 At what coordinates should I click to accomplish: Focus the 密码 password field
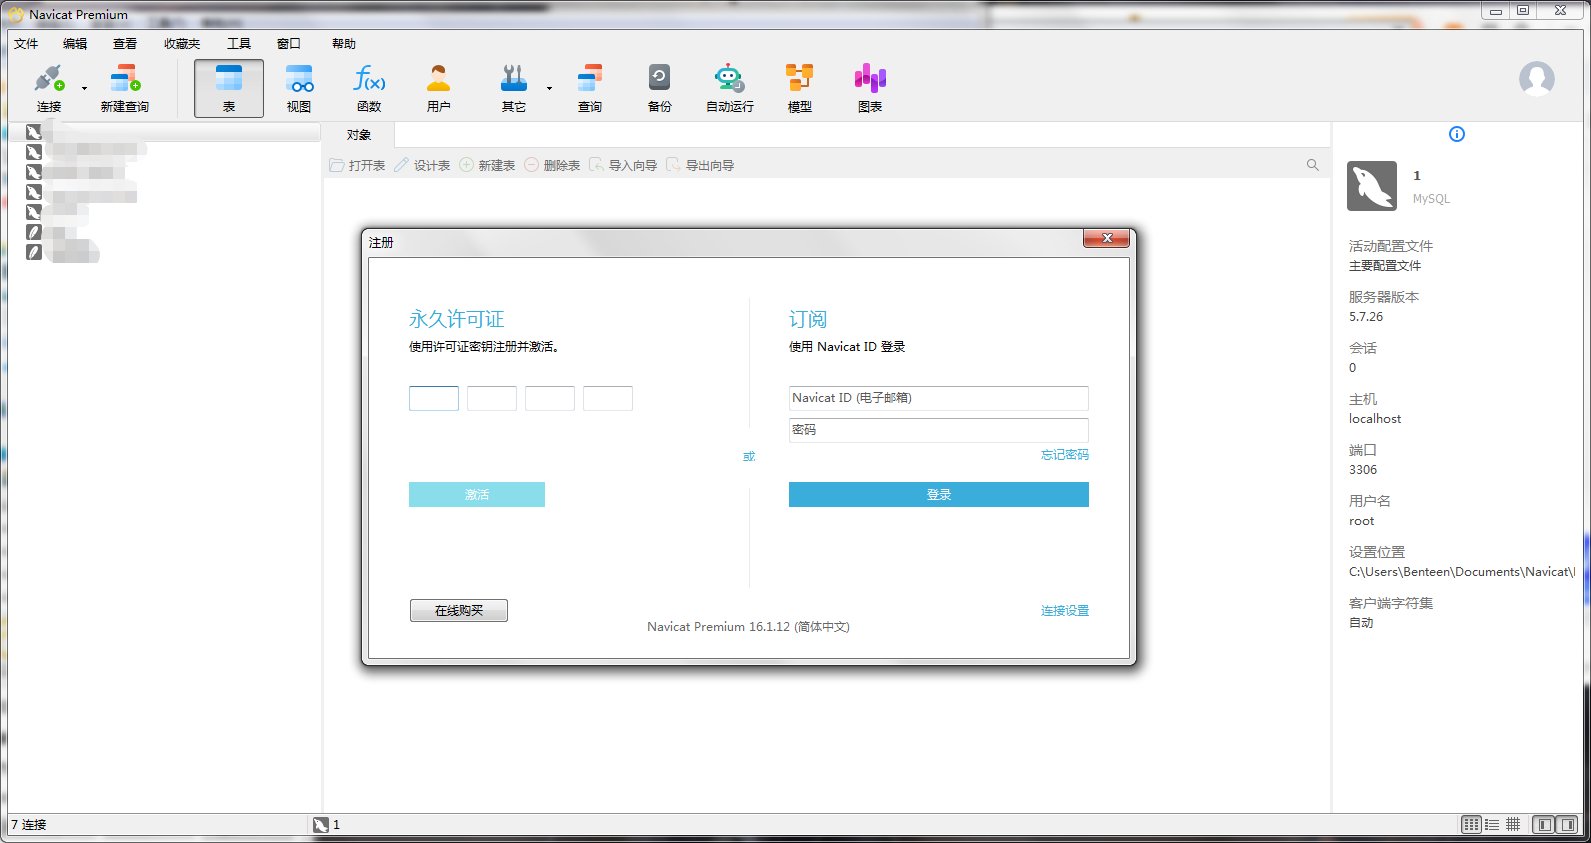tap(939, 430)
